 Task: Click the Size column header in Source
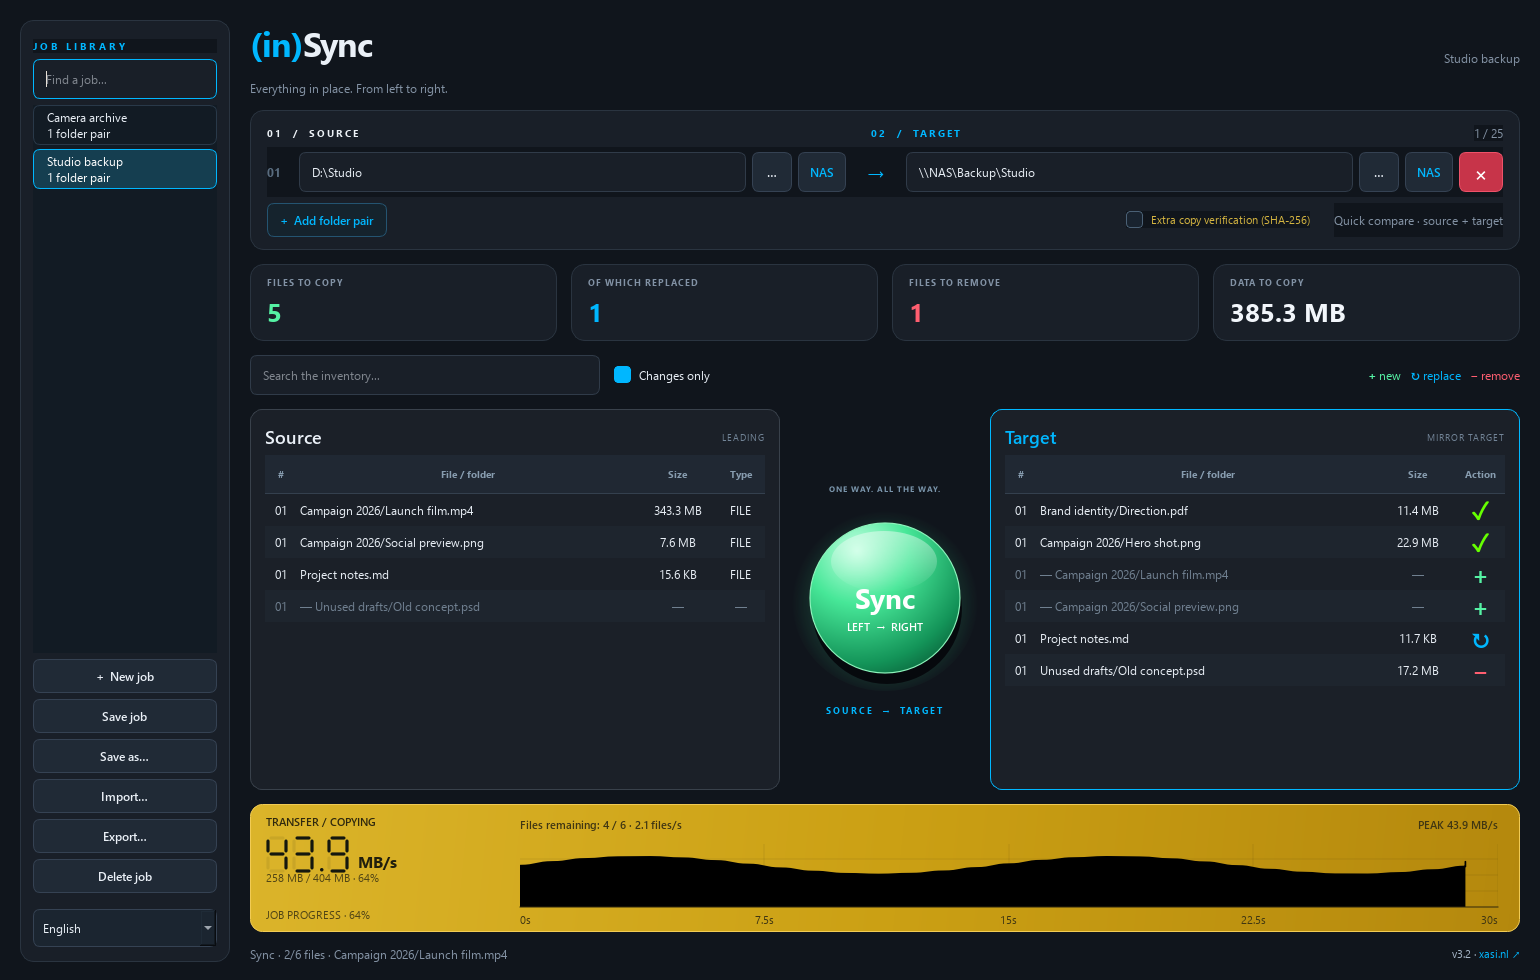(677, 475)
